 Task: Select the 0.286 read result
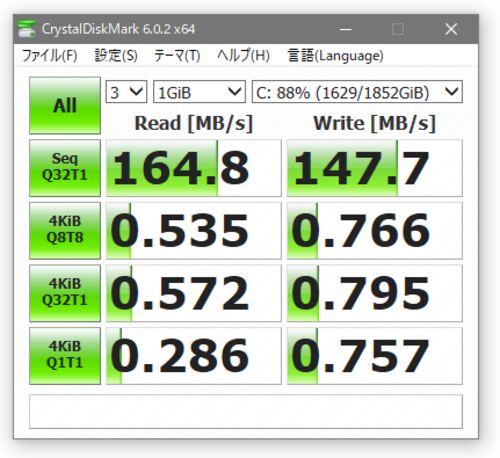pyautogui.click(x=194, y=356)
